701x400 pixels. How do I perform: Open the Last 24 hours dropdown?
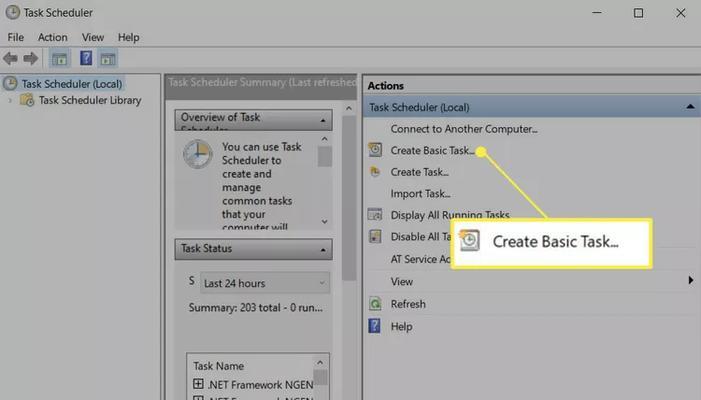click(x=265, y=283)
